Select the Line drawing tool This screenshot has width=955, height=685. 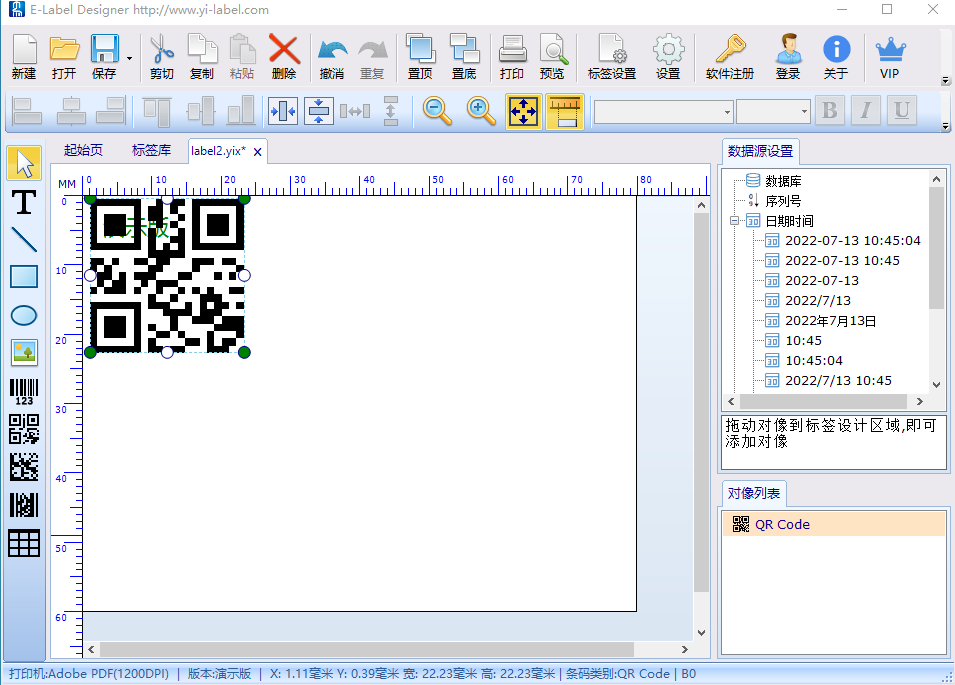point(24,240)
